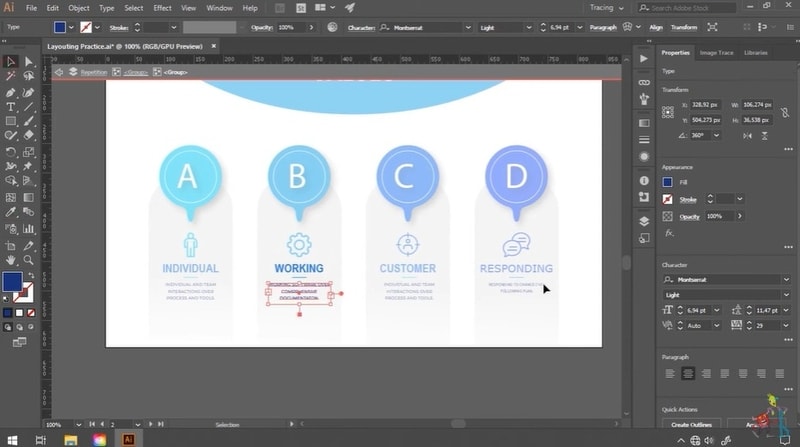This screenshot has width=800, height=447.
Task: Open the Effect menu
Action: pyautogui.click(x=162, y=7)
